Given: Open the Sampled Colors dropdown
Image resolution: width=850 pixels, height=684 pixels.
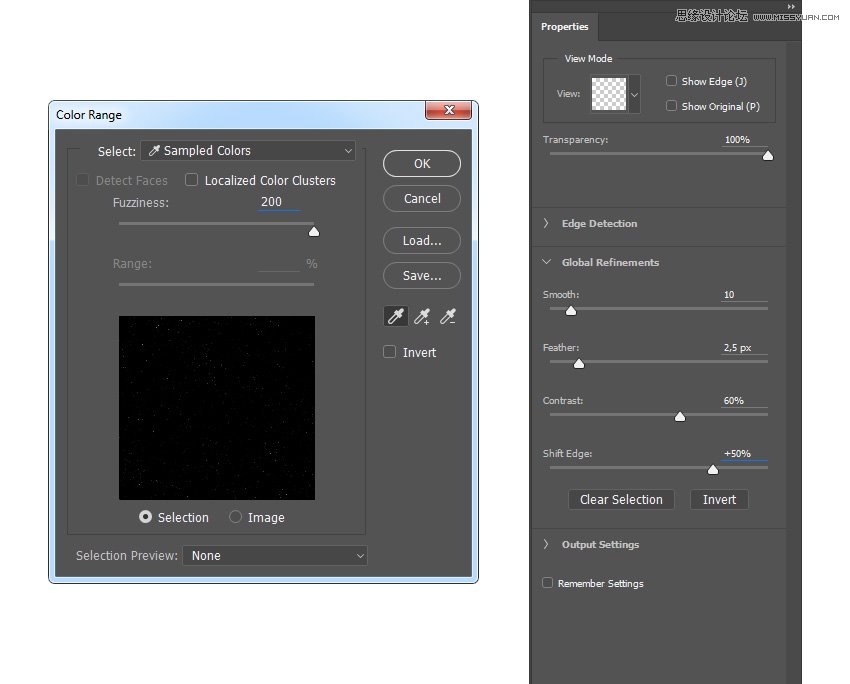Looking at the screenshot, I should [x=247, y=150].
